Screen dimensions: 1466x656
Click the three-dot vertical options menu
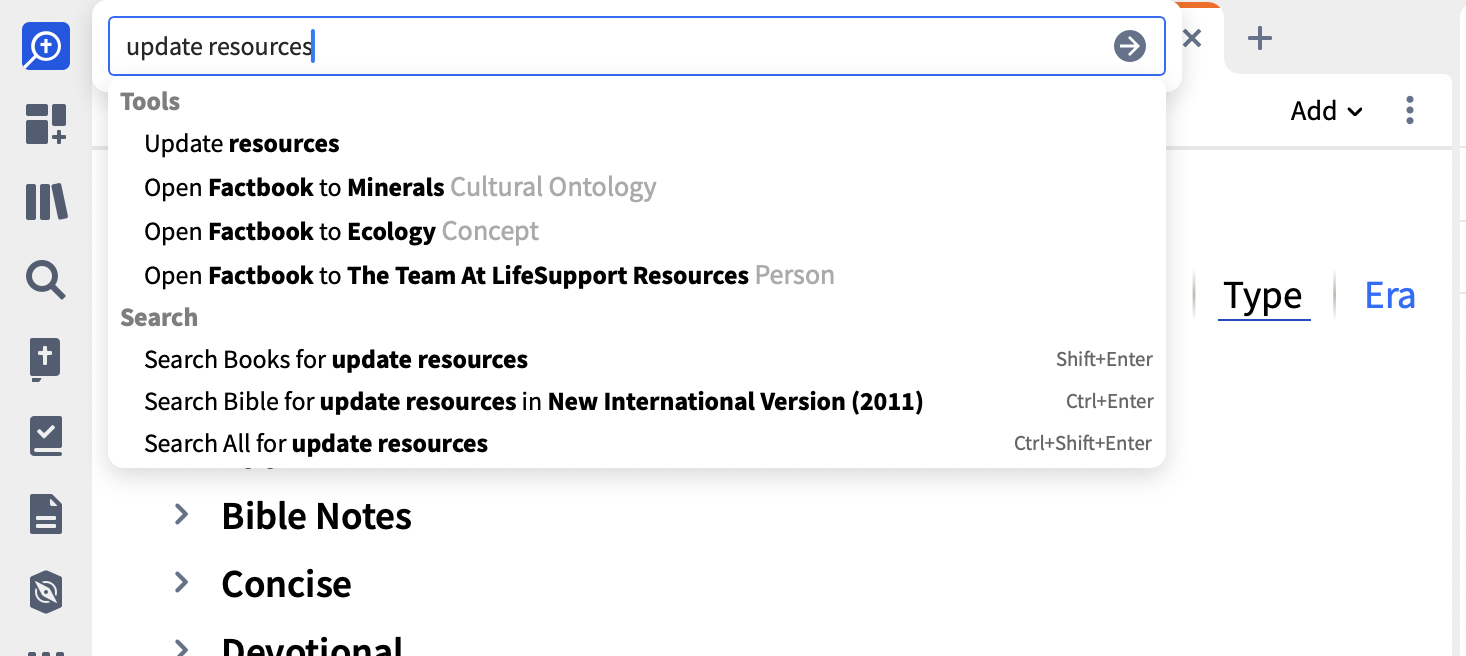[x=1410, y=110]
